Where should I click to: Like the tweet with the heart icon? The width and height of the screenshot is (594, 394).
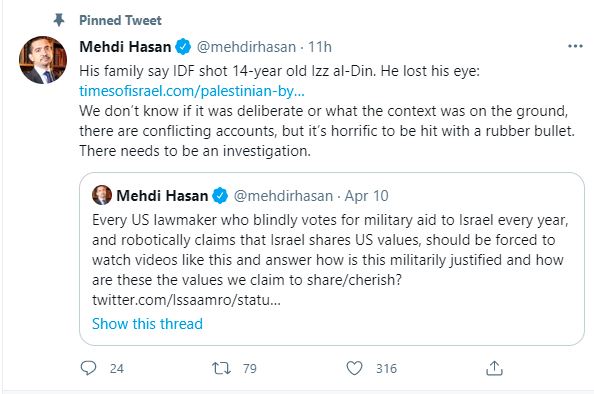pyautogui.click(x=354, y=368)
